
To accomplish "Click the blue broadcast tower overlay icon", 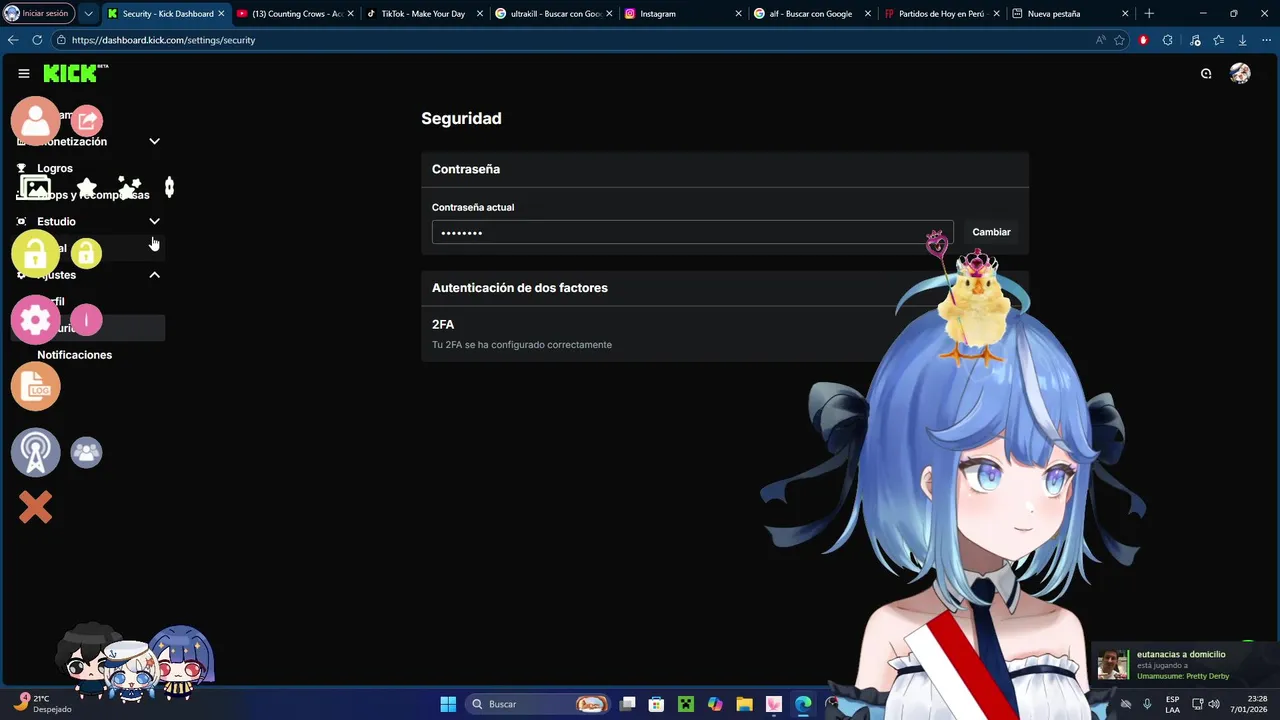I will point(35,453).
